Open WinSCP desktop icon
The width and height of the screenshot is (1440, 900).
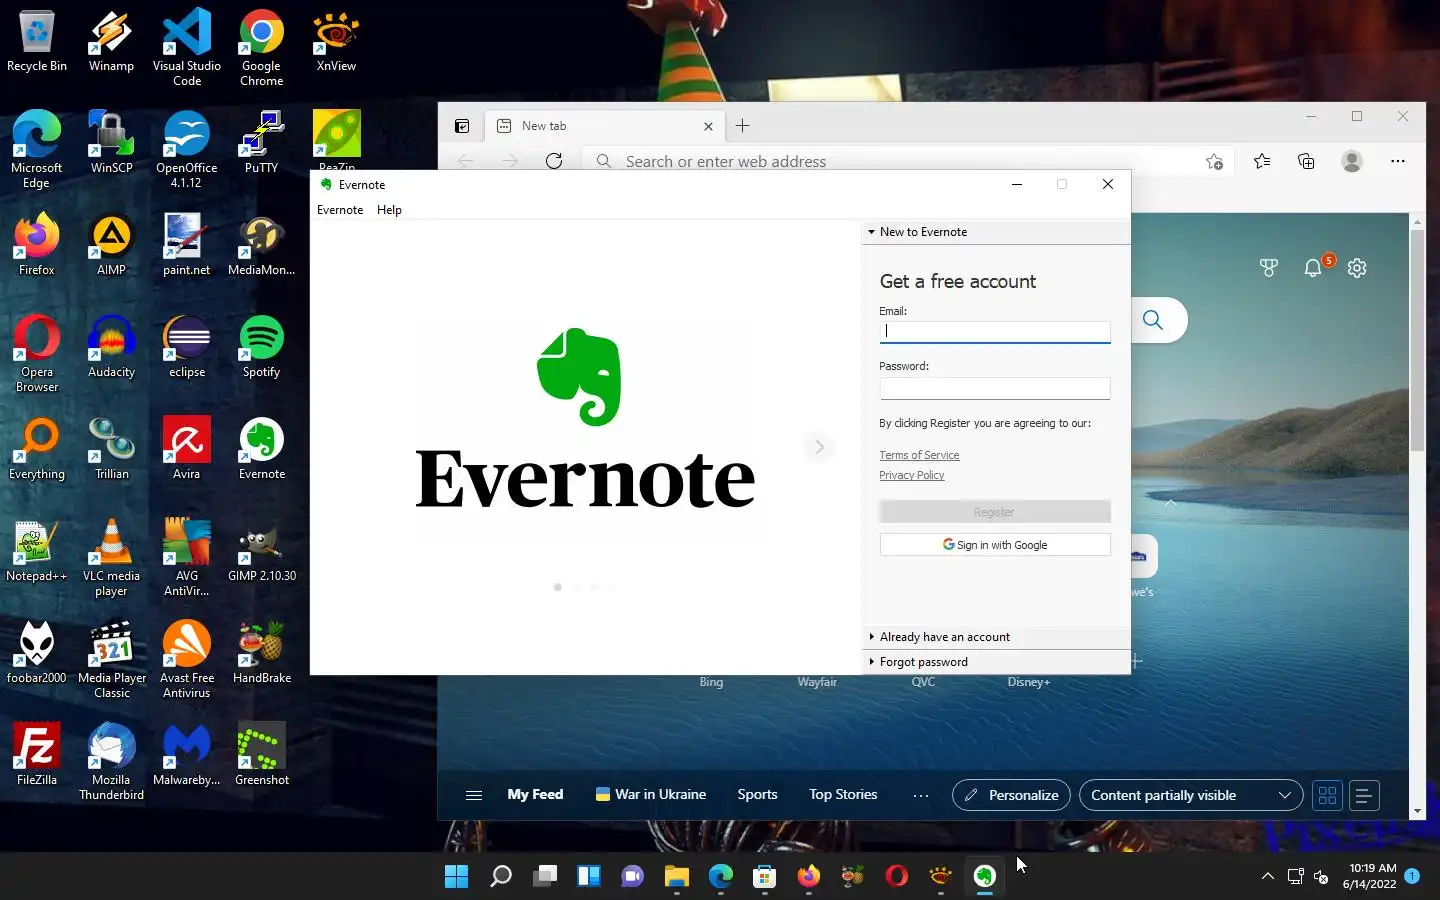point(111,143)
